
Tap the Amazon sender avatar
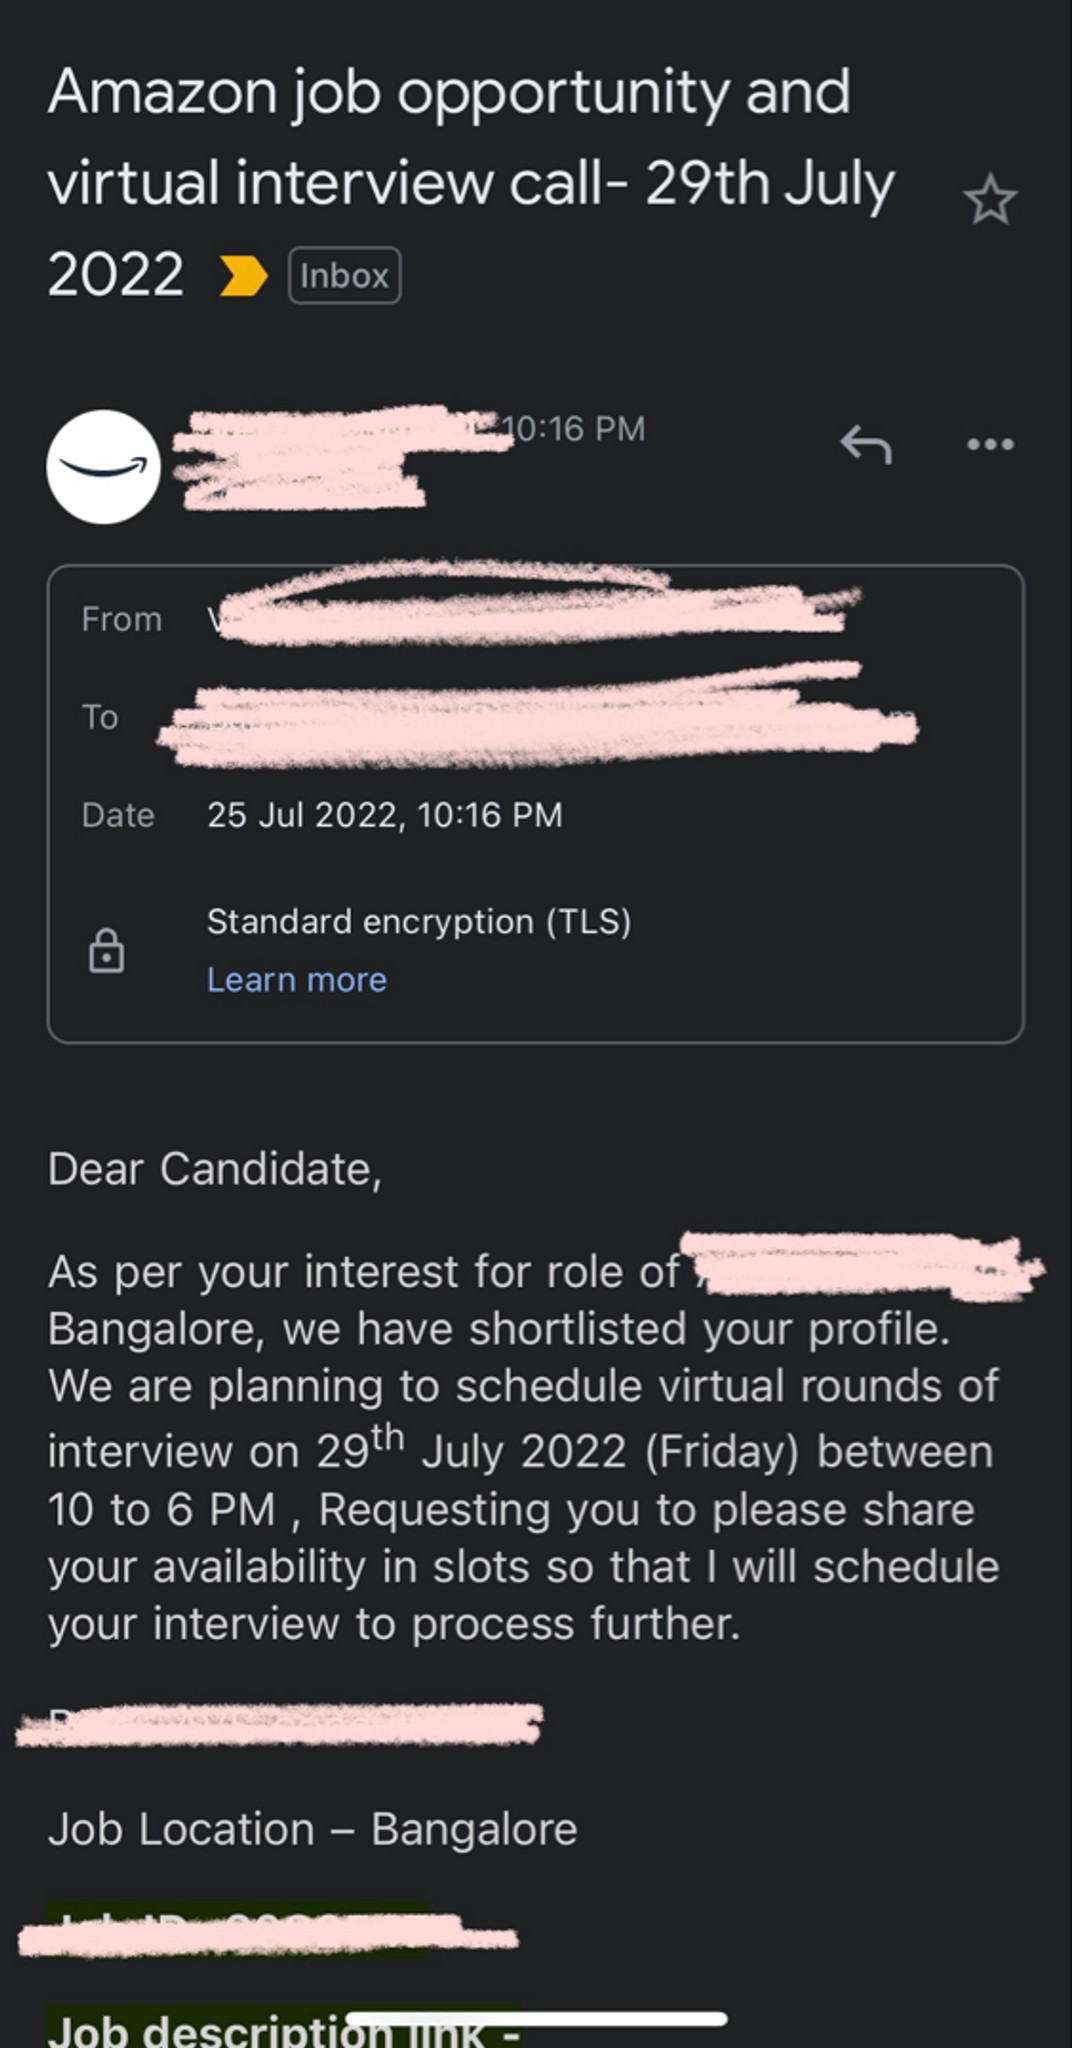pyautogui.click(x=103, y=467)
